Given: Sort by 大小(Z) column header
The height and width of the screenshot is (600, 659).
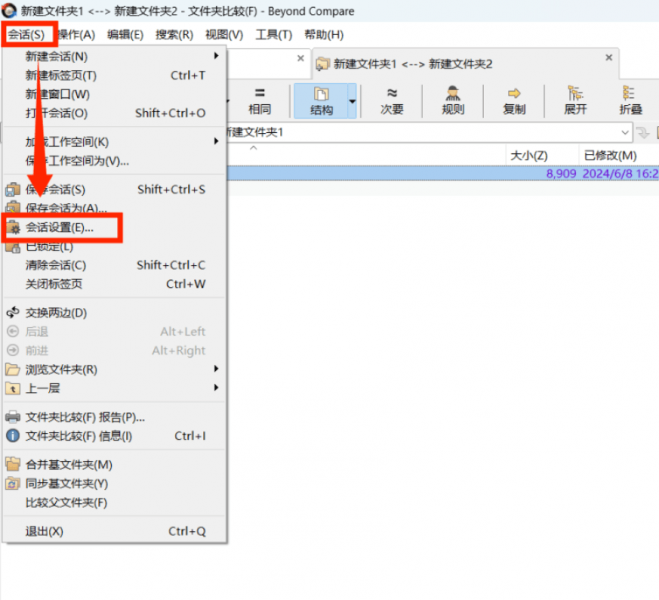Looking at the screenshot, I should coord(529,156).
